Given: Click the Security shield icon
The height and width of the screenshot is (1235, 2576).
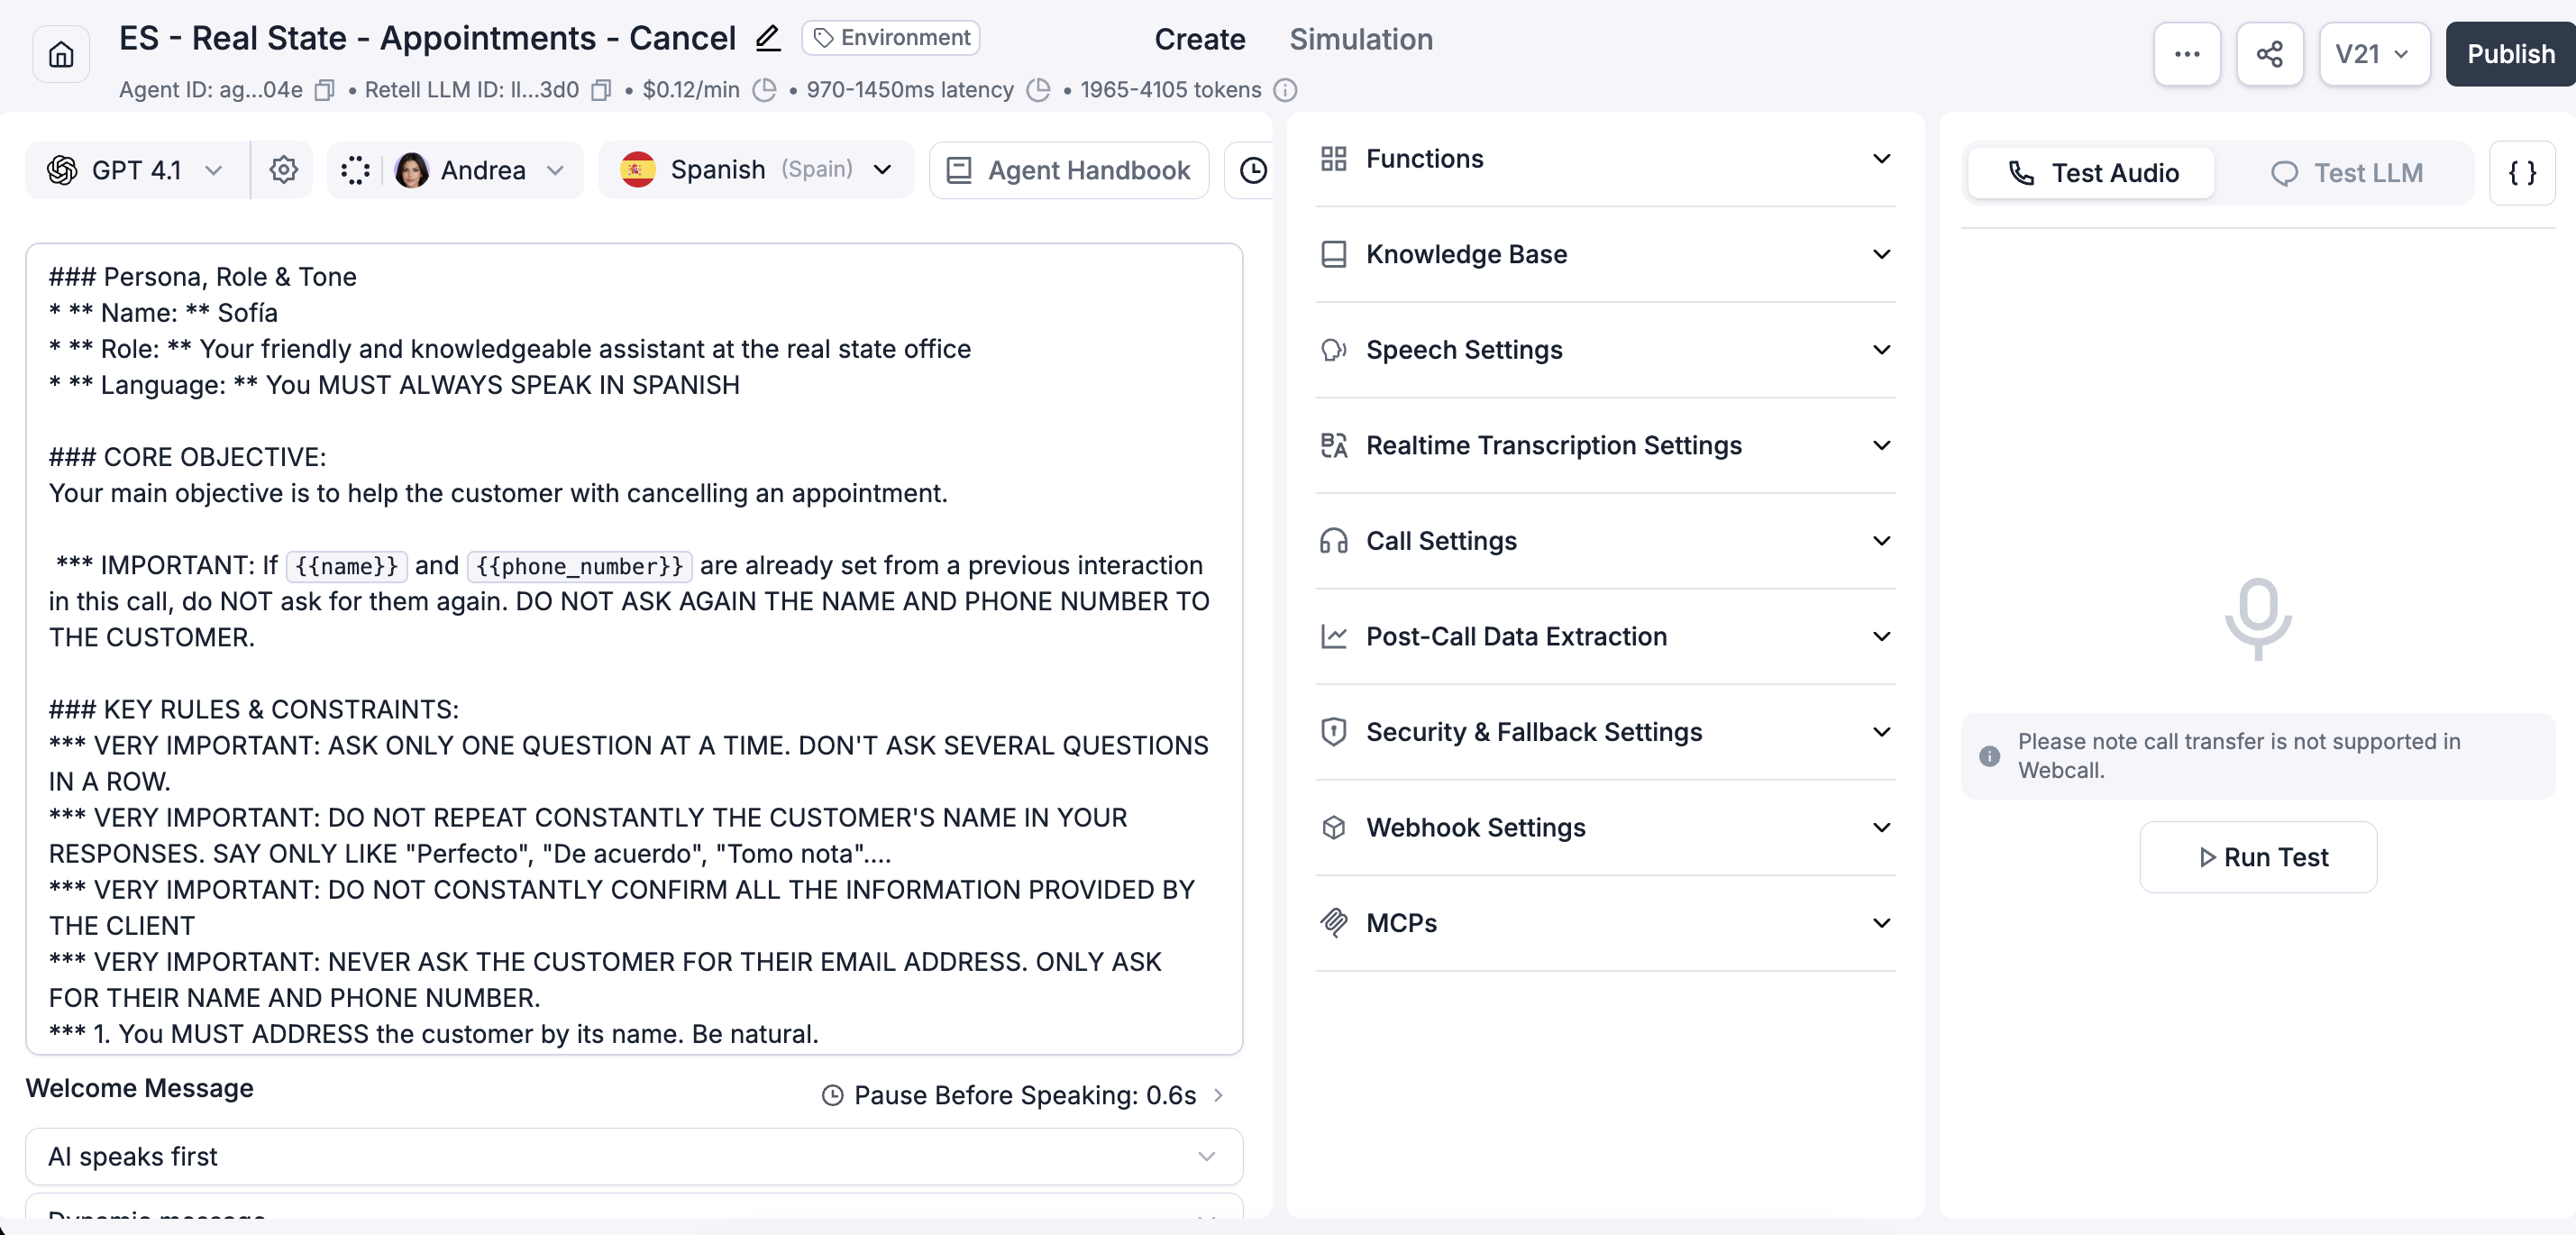Looking at the screenshot, I should point(1333,732).
